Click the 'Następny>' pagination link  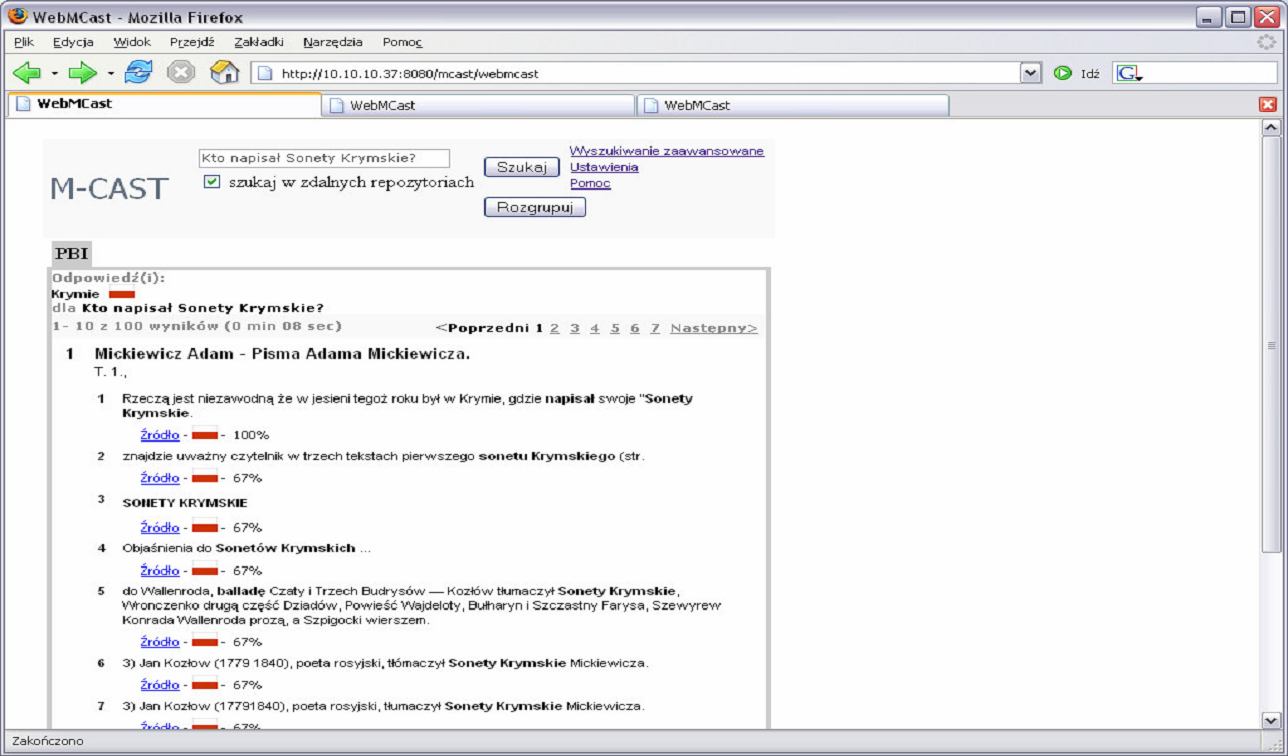714,328
